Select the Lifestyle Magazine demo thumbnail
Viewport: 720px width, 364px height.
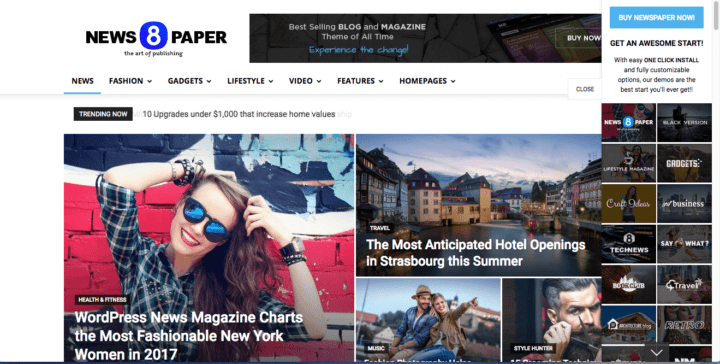[629, 163]
